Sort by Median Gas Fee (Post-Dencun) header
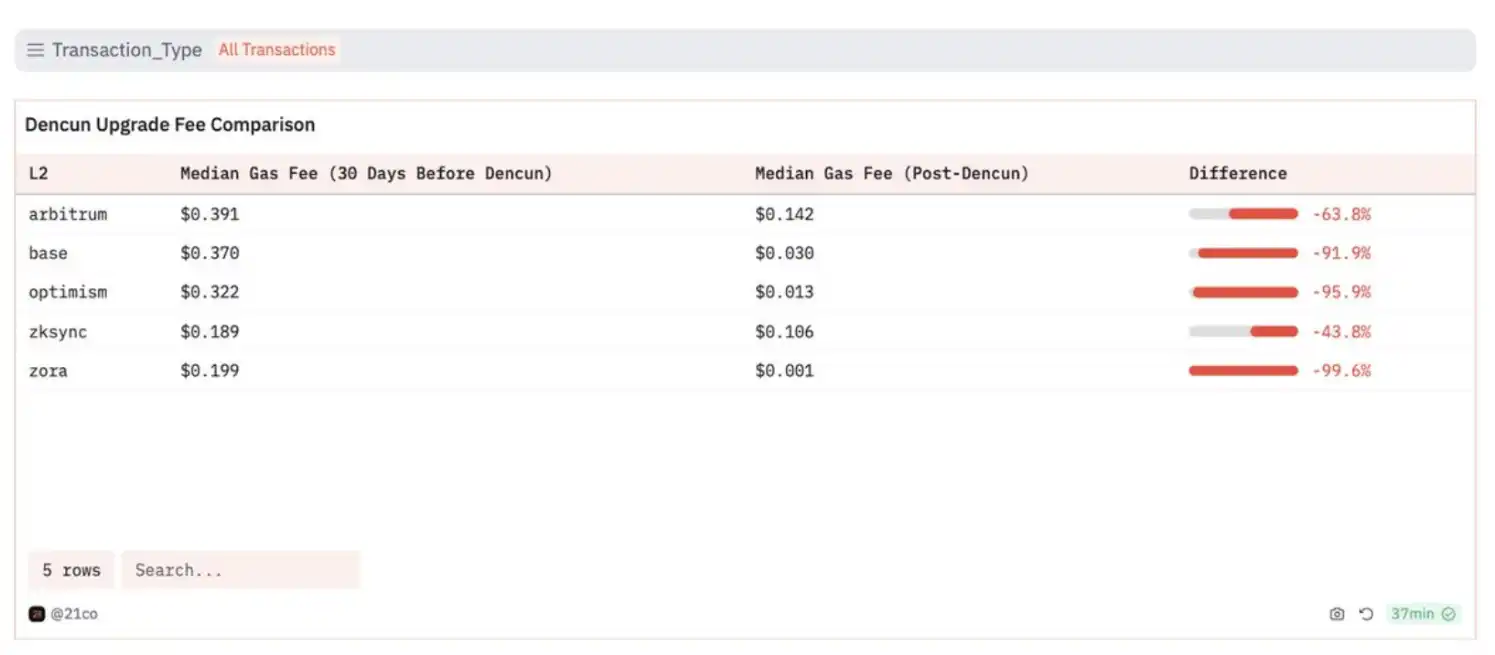 point(892,173)
